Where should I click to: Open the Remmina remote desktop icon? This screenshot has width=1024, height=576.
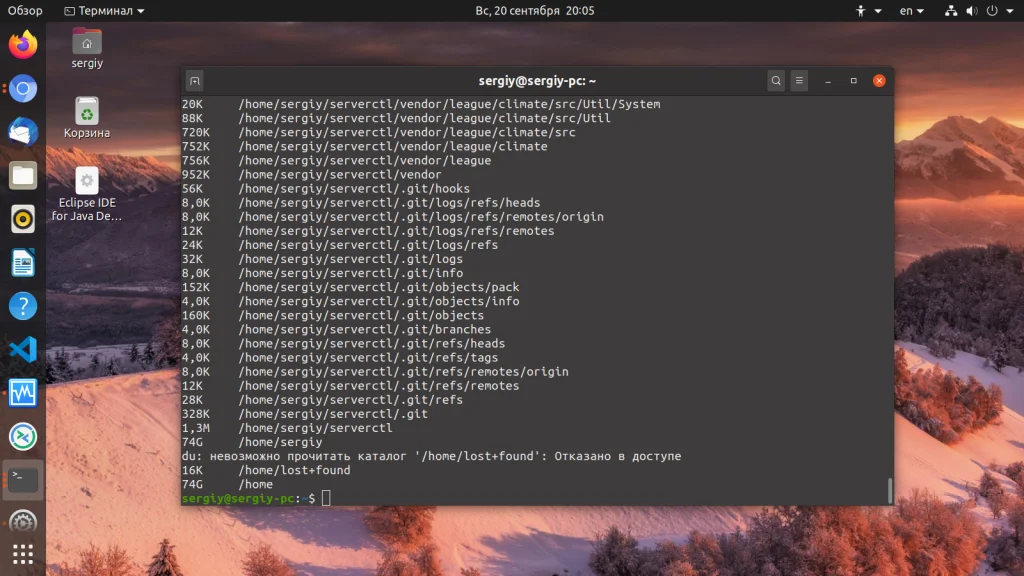23,436
